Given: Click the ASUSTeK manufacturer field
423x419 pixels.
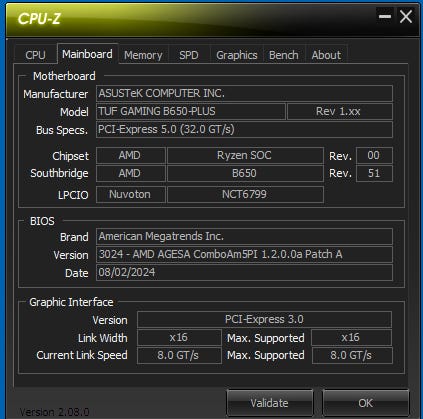Looking at the screenshot, I should click(244, 94).
